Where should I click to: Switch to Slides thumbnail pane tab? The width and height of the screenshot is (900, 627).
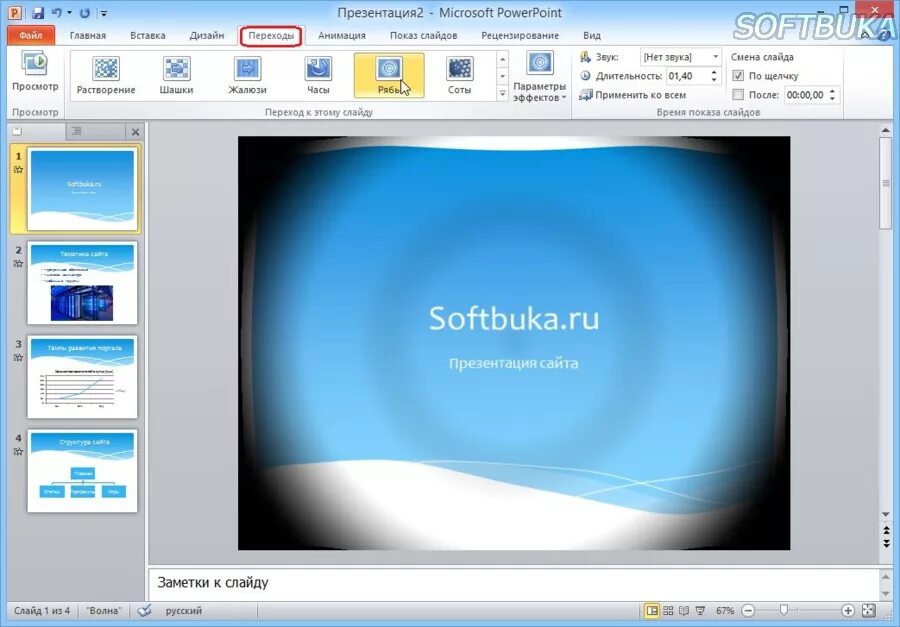point(37,131)
